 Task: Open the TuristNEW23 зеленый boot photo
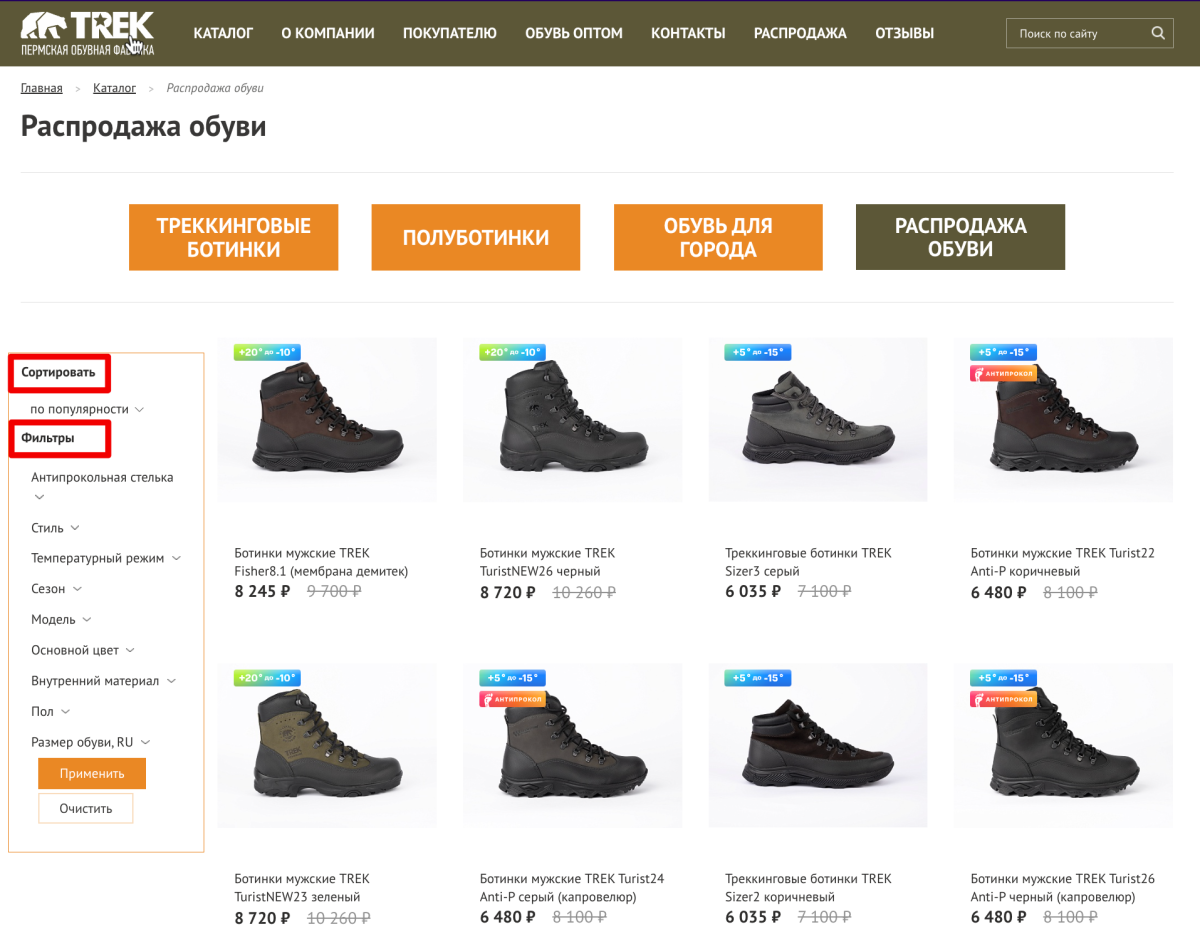327,746
